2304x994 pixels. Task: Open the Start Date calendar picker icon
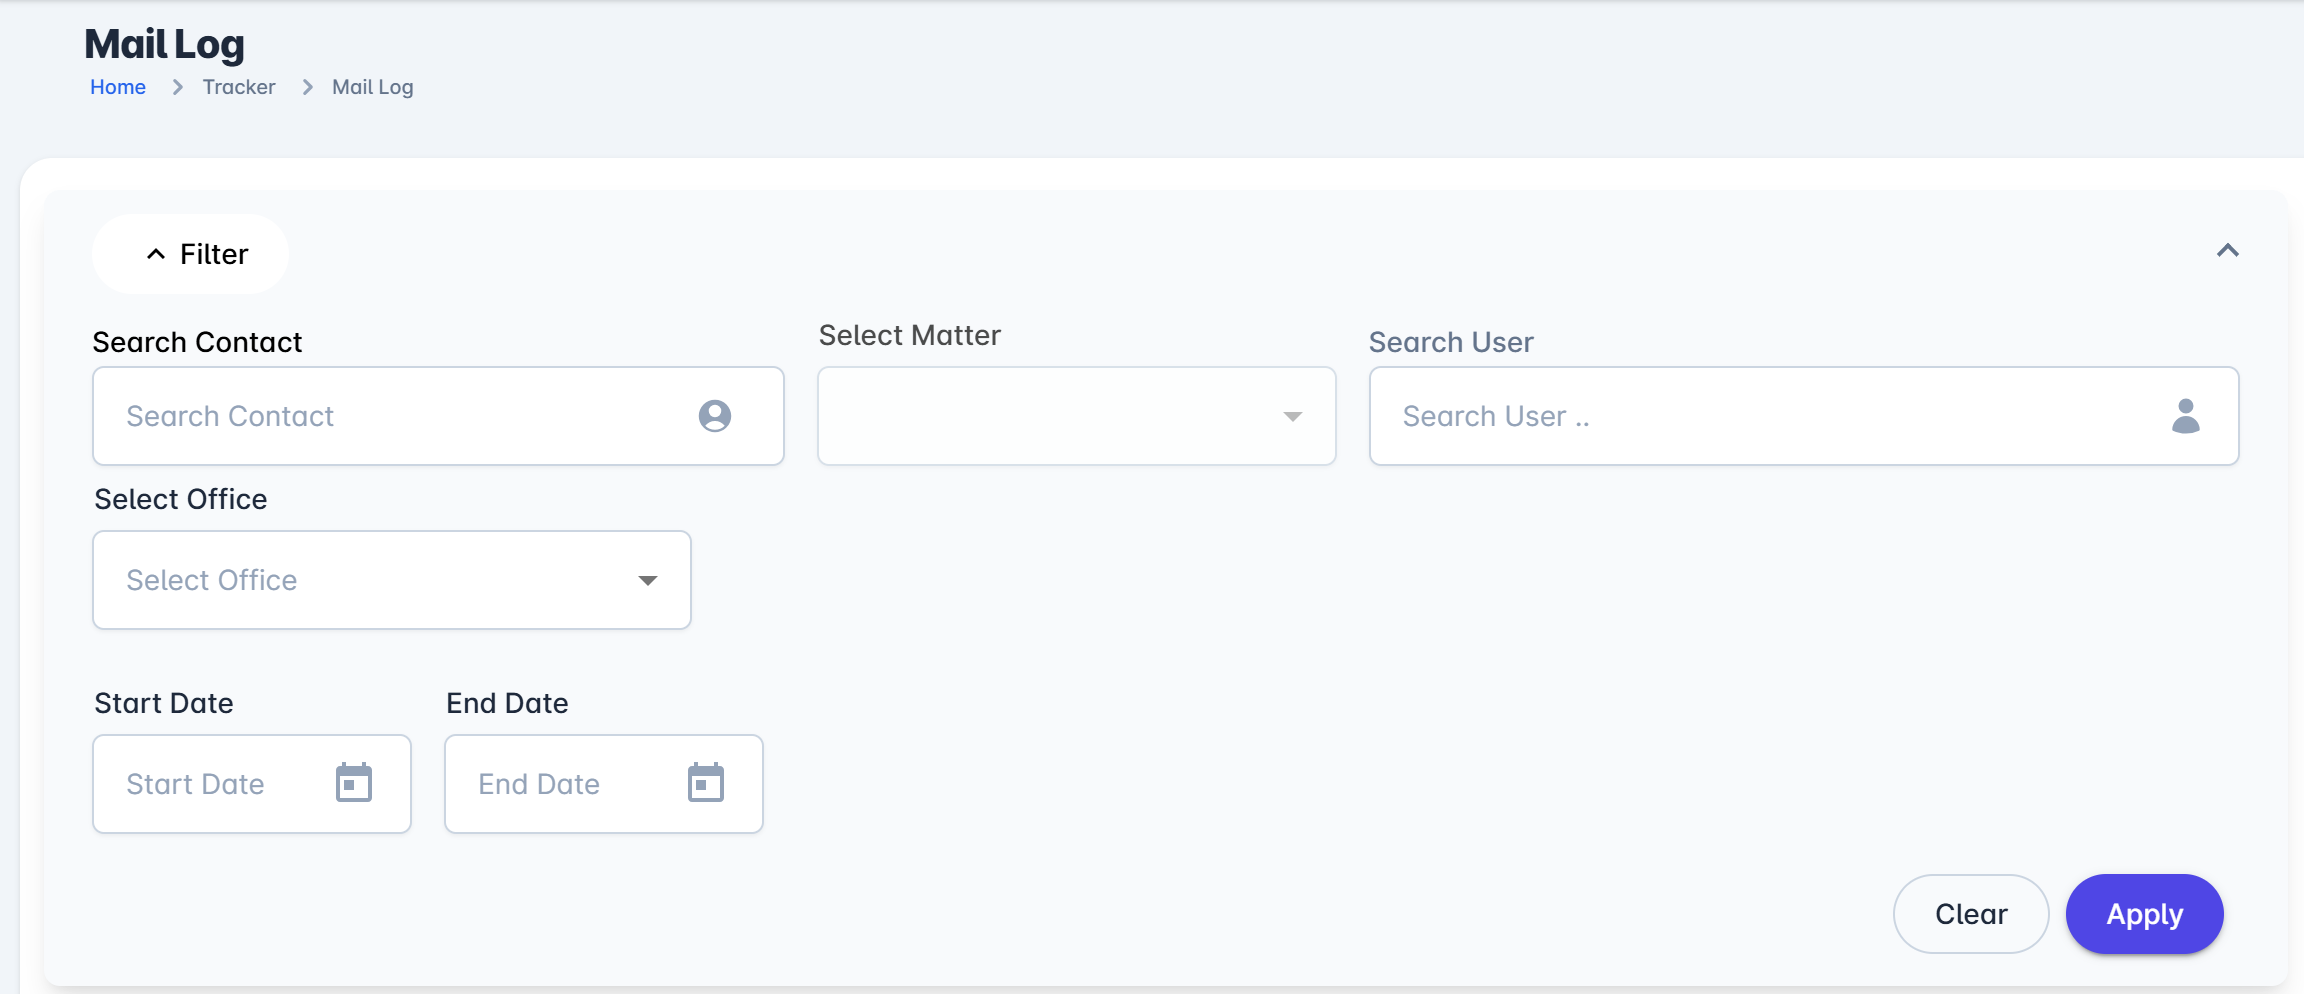354,783
